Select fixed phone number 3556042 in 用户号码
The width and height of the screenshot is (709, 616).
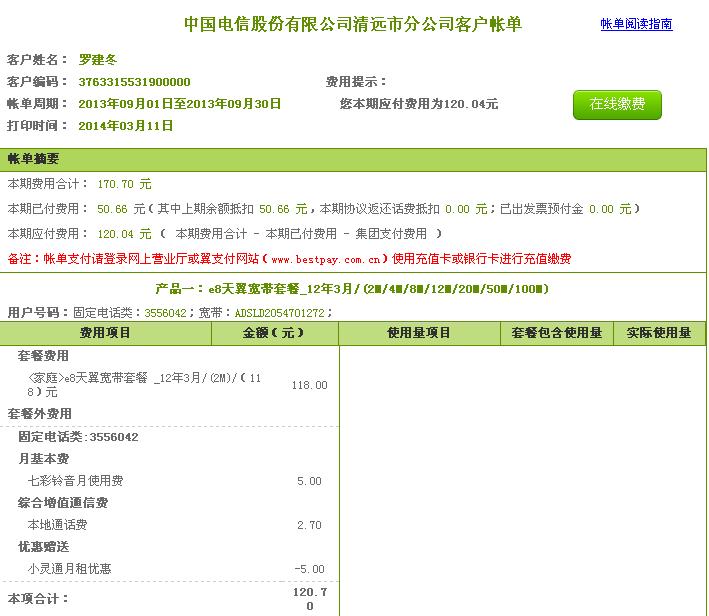(x=165, y=313)
